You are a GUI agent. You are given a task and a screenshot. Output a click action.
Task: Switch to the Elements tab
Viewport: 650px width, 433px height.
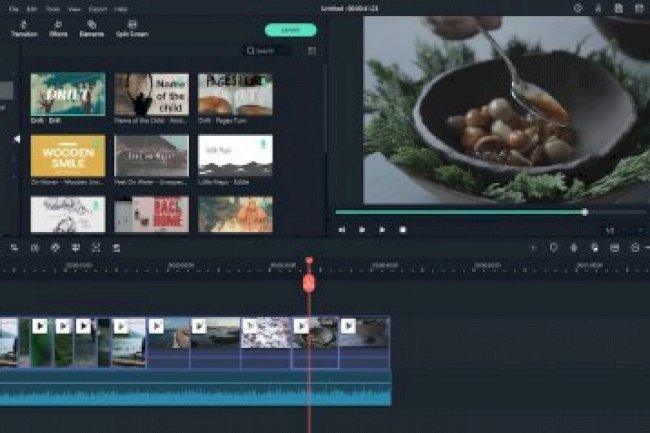click(x=92, y=29)
